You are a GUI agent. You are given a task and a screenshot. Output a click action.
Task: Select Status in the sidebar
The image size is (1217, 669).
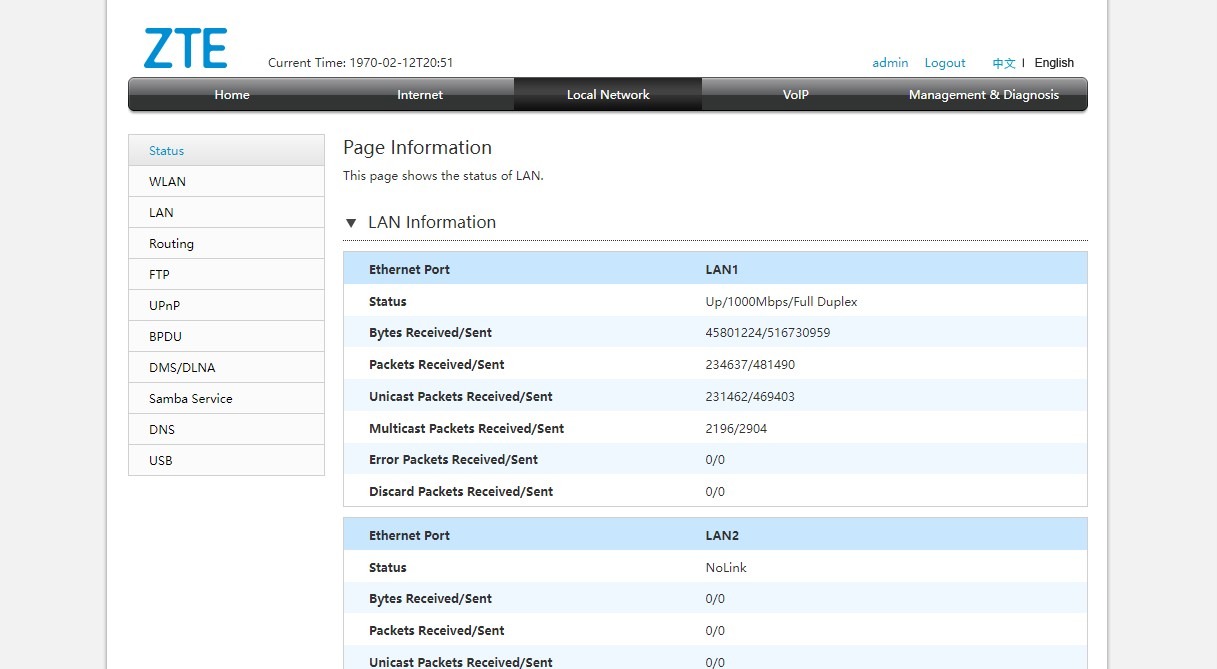click(x=165, y=150)
